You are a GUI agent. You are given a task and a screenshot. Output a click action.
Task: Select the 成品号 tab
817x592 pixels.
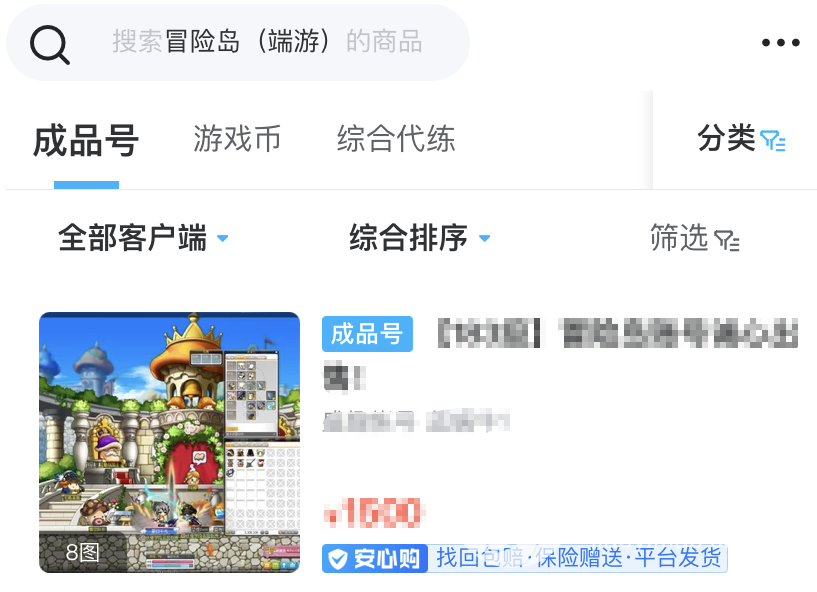coord(86,141)
